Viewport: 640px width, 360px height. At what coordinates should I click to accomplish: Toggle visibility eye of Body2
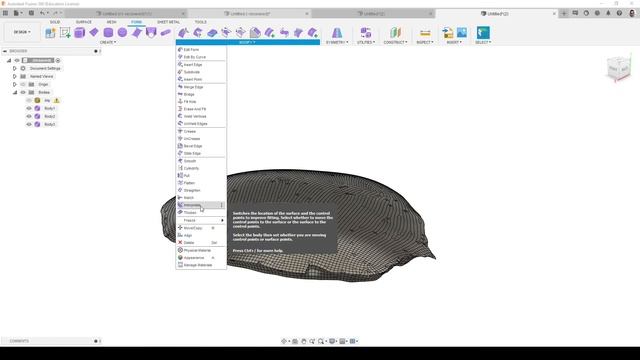tap(29, 116)
